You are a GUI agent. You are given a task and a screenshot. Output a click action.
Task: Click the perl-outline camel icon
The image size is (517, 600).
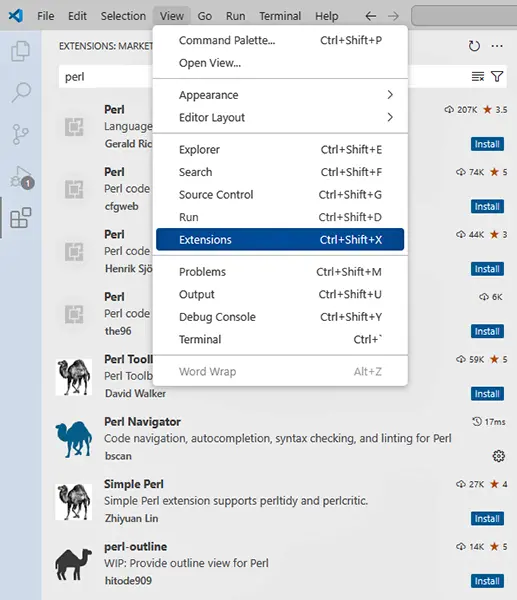(73, 564)
